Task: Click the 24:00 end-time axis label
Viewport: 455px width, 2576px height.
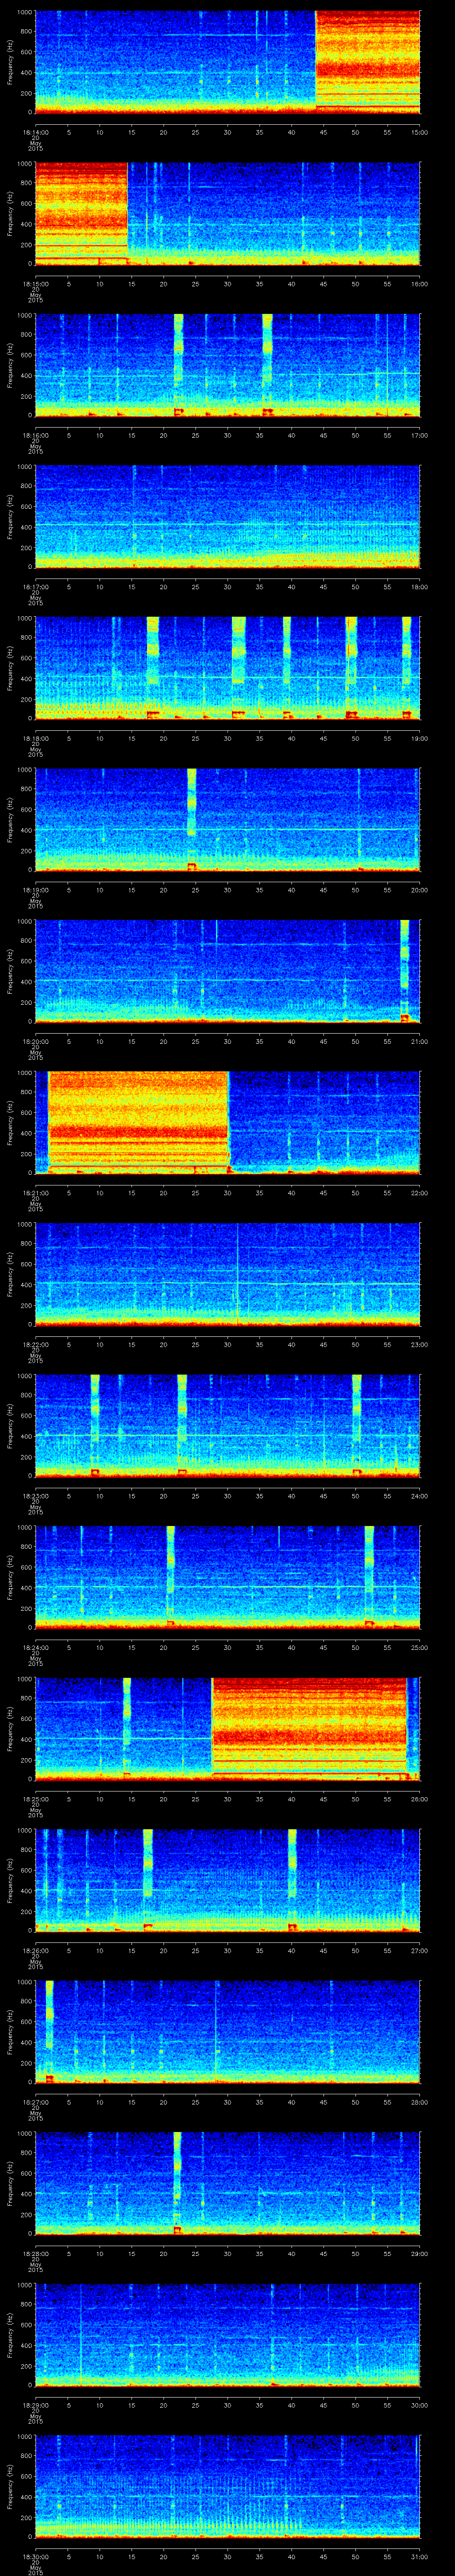Action: (x=419, y=1496)
